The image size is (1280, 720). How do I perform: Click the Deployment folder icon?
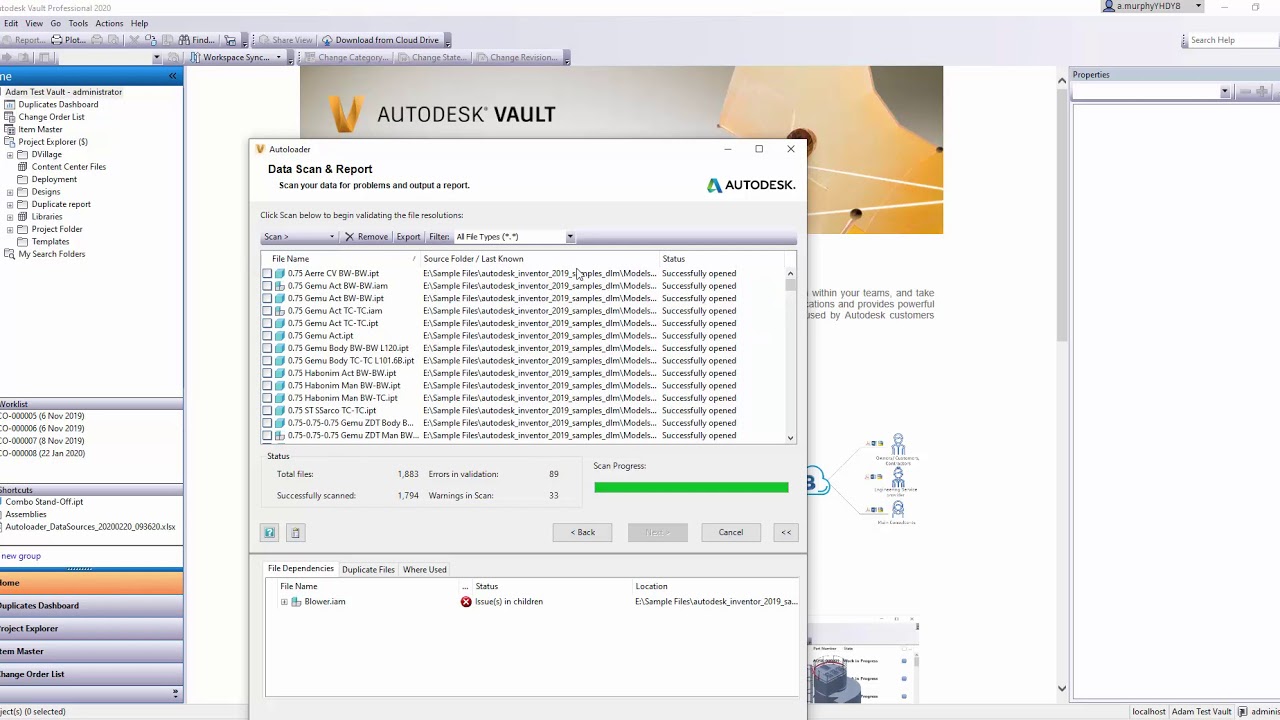pyautogui.click(x=22, y=179)
